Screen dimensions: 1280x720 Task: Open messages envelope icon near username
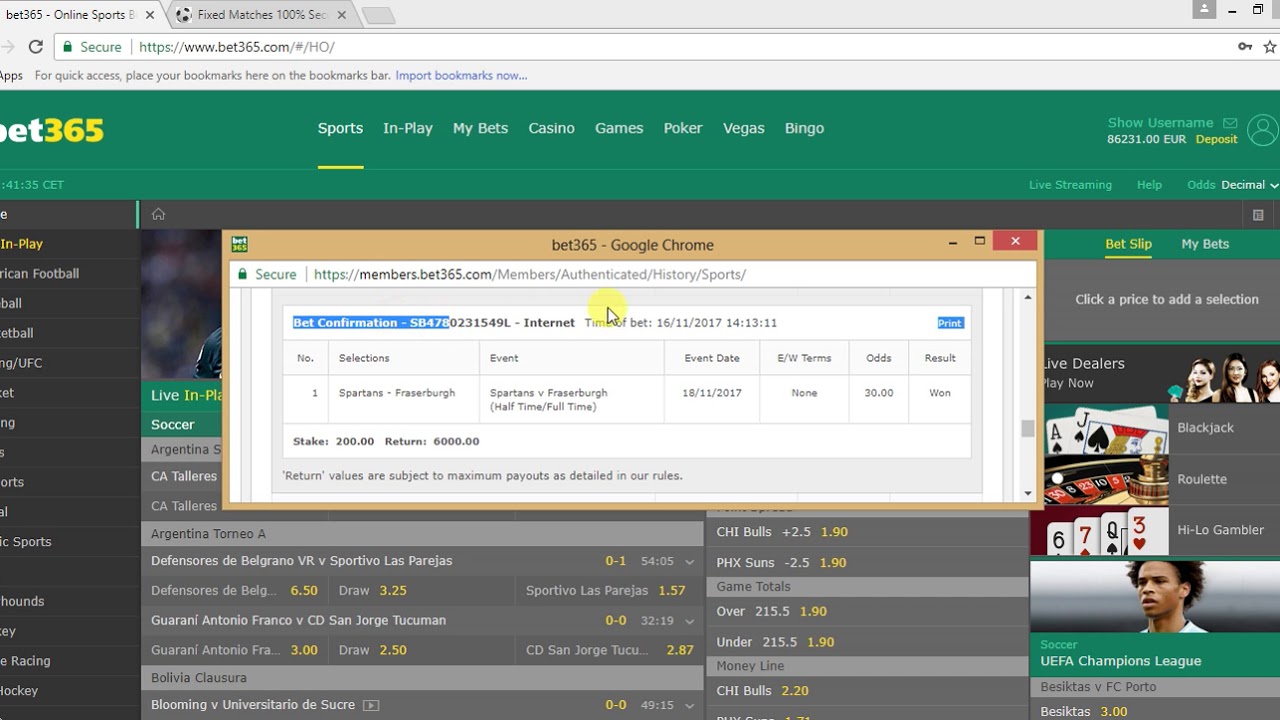(x=1230, y=123)
